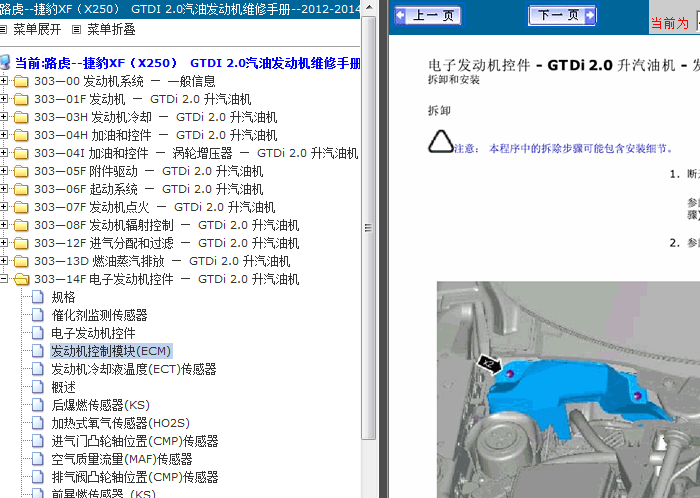Click folder icon of 303-00 发动机系统
Screen dimensions: 700x498
21,81
